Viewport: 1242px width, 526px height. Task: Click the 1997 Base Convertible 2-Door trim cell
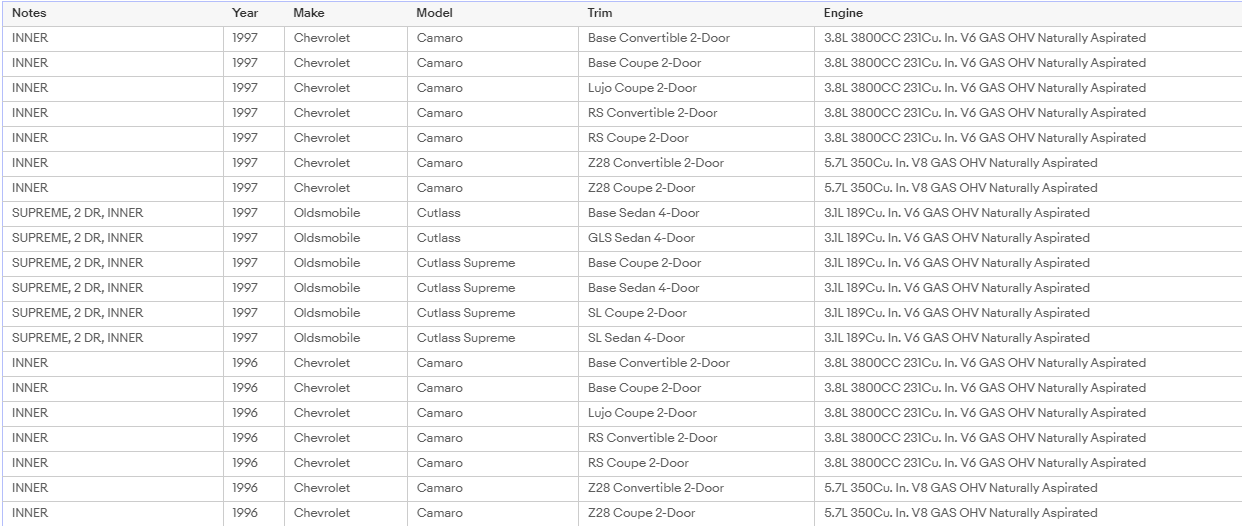pos(696,38)
